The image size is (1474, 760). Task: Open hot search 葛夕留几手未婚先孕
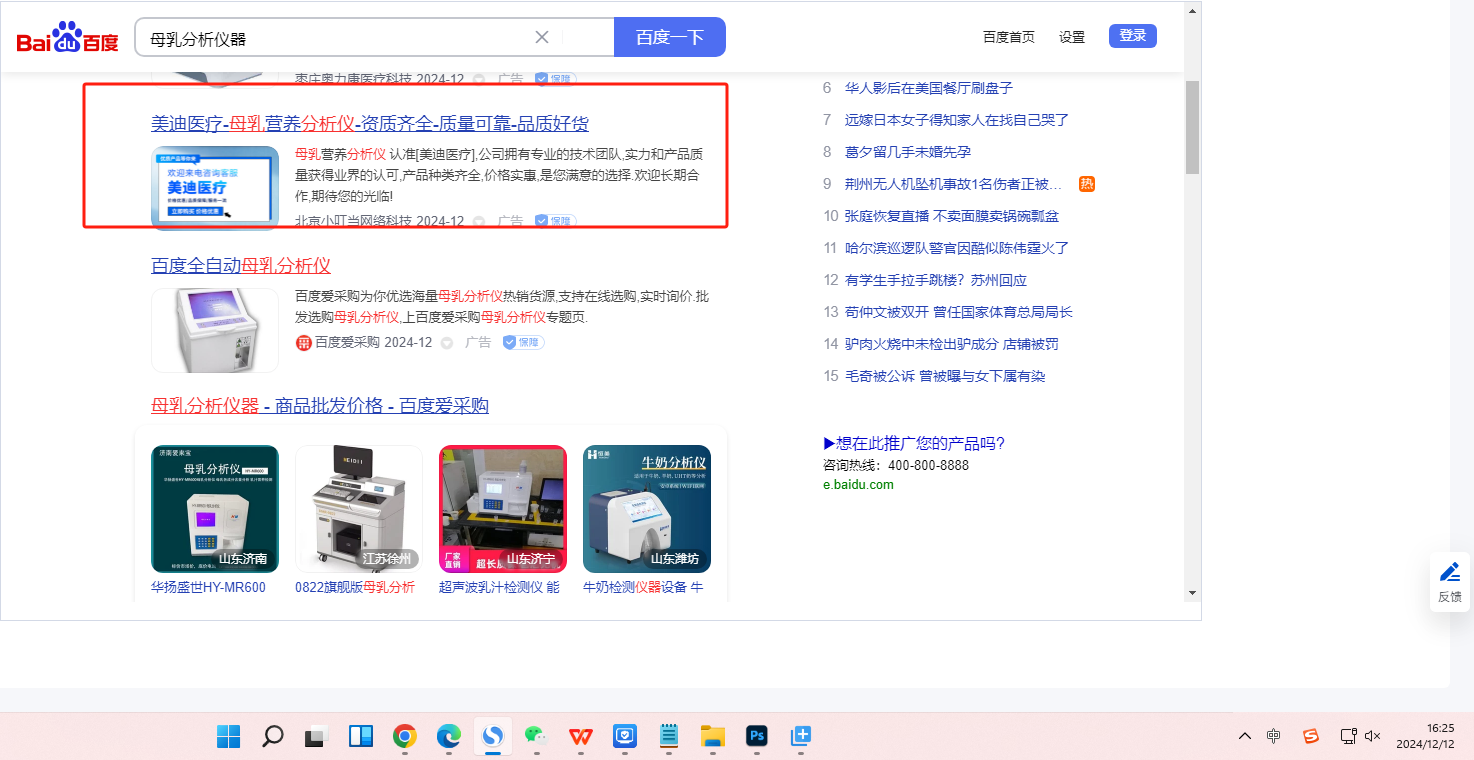click(908, 152)
